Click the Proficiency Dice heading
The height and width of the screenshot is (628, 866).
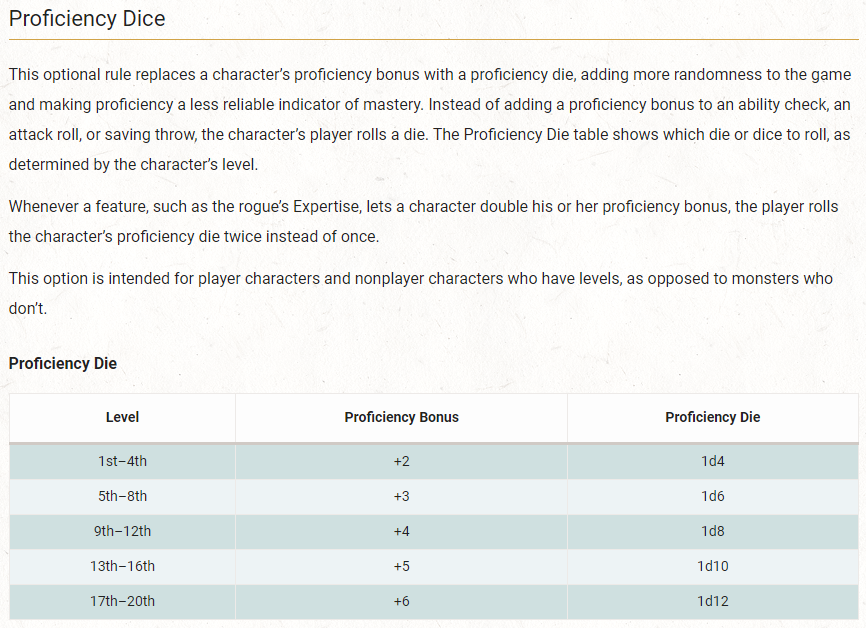point(87,19)
